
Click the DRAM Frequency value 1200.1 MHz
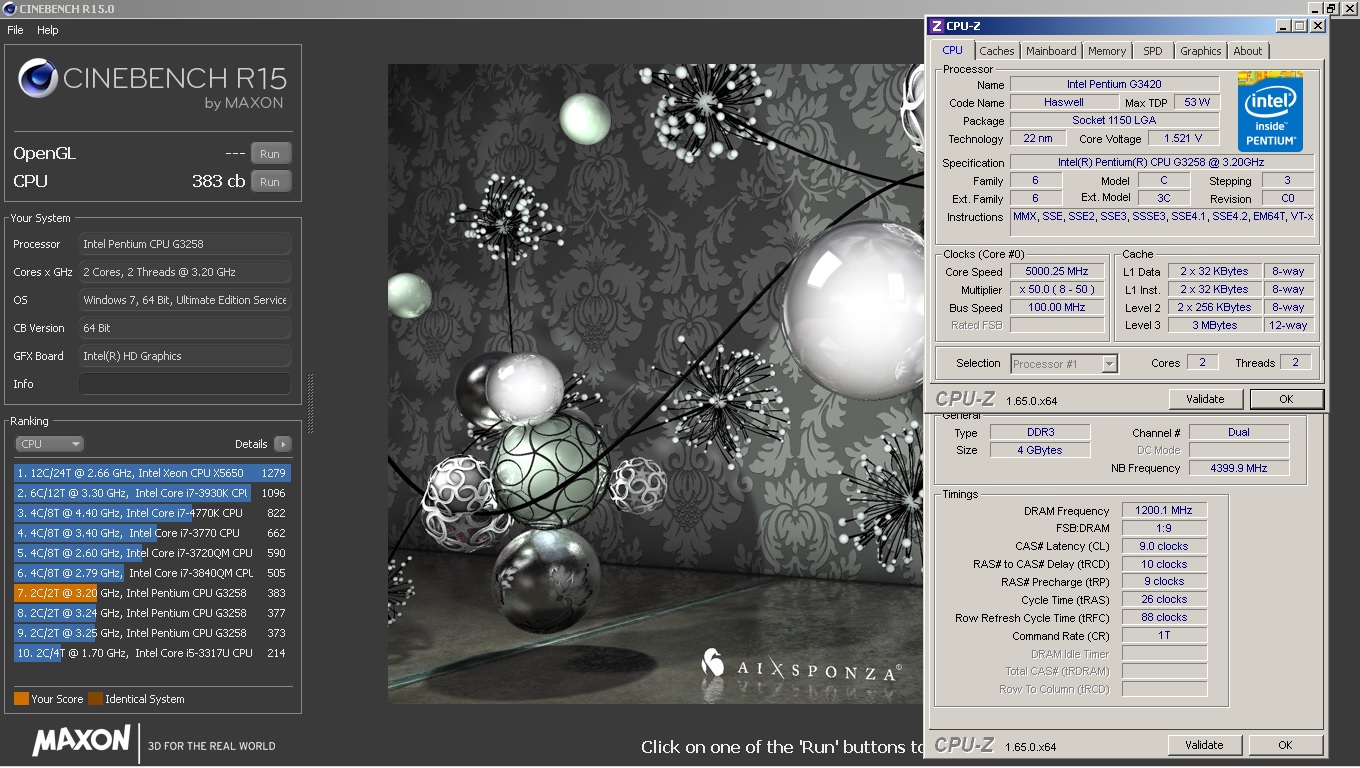[1164, 510]
